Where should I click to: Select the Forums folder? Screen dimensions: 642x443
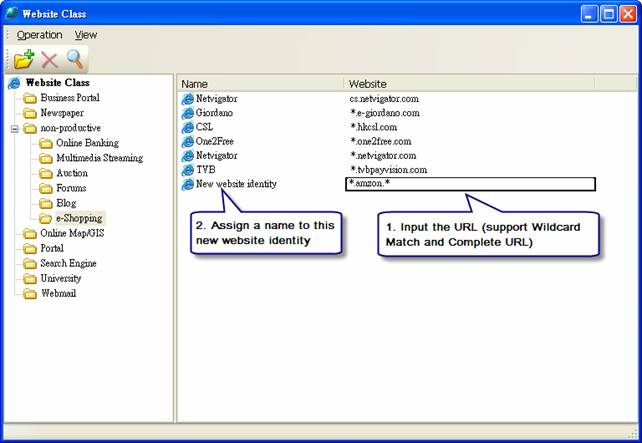[x=71, y=188]
